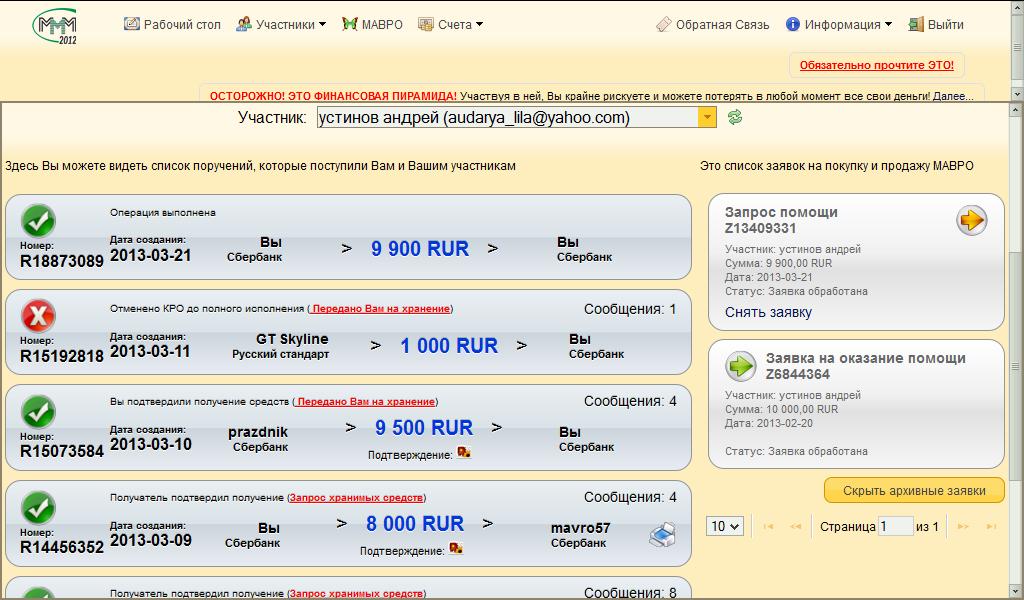Click the 9 500 RUR amount
The height and width of the screenshot is (600, 1024).
pos(424,428)
